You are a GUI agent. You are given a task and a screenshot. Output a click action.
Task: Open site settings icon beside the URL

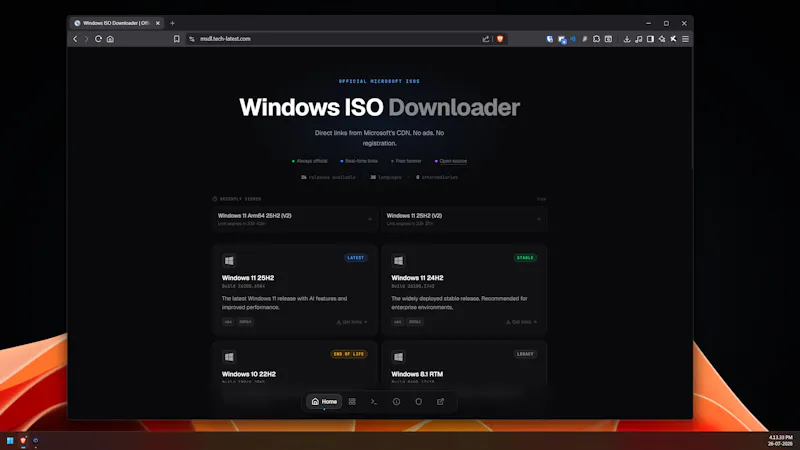pyautogui.click(x=192, y=39)
